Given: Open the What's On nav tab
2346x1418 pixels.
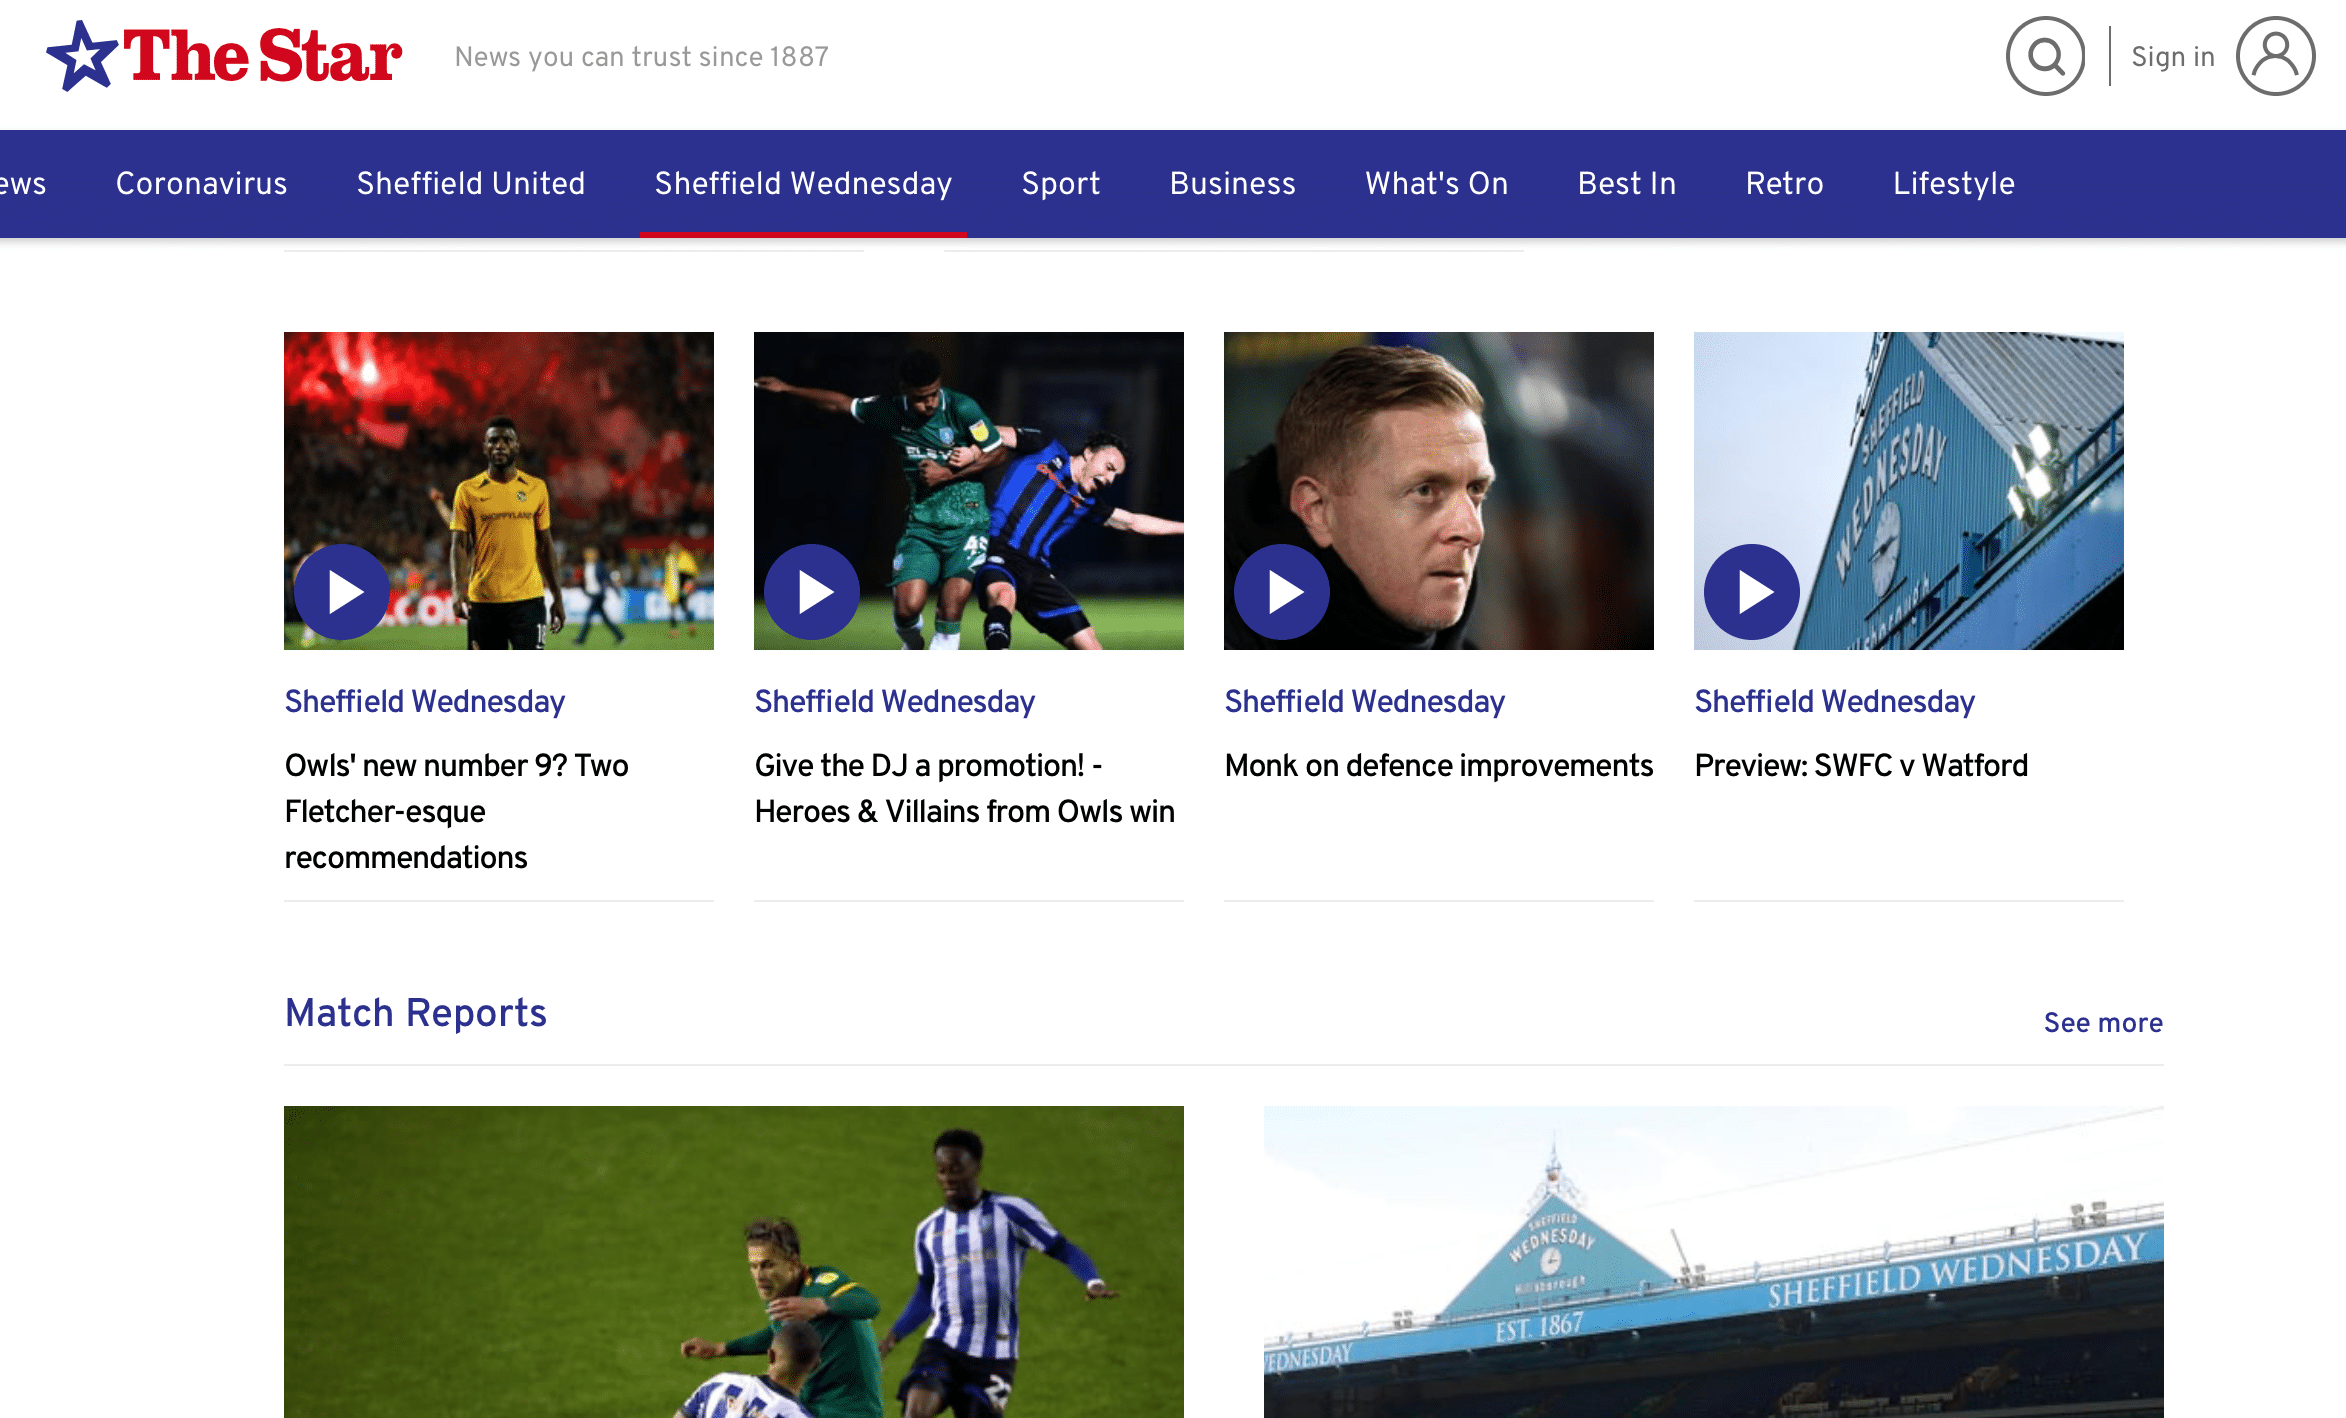Looking at the screenshot, I should 1437,184.
